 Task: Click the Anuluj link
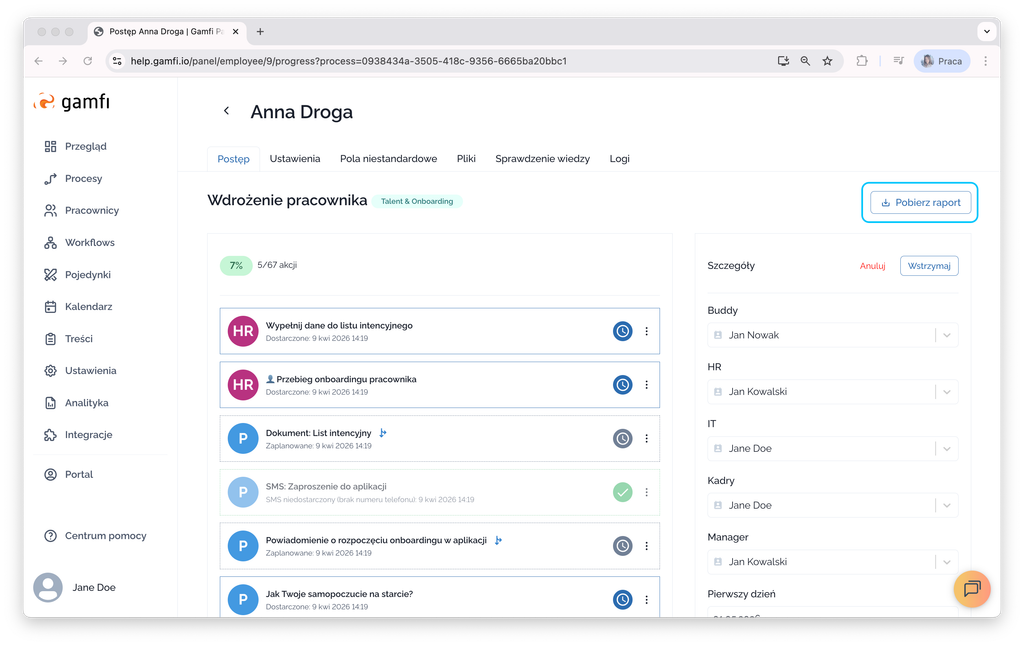(x=873, y=266)
